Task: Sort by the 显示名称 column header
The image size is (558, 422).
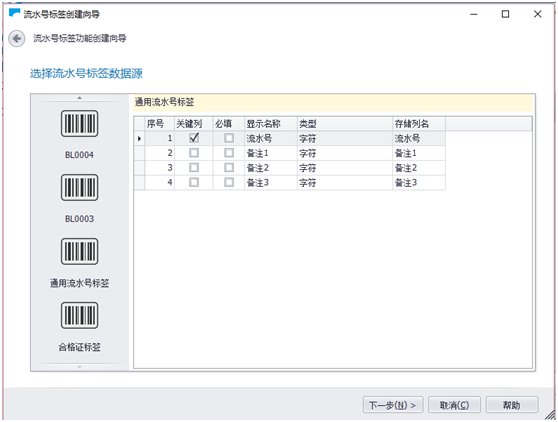Action: 270,124
